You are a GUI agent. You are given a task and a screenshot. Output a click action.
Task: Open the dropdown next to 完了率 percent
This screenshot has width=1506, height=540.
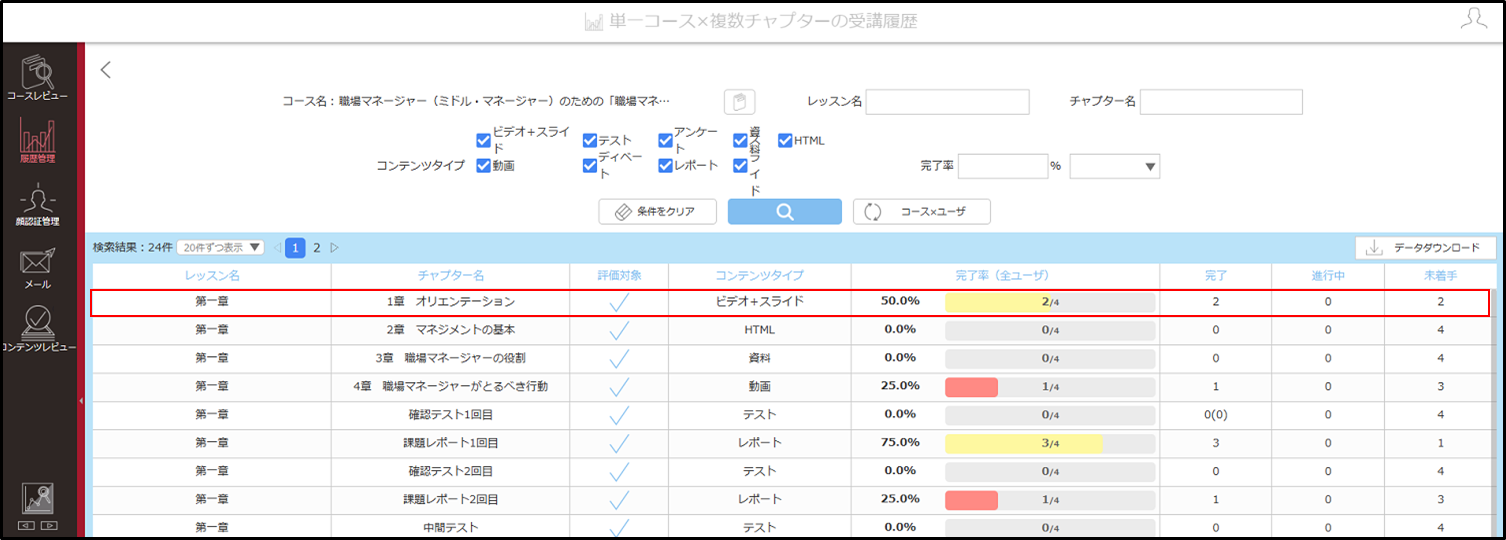pyautogui.click(x=1114, y=167)
